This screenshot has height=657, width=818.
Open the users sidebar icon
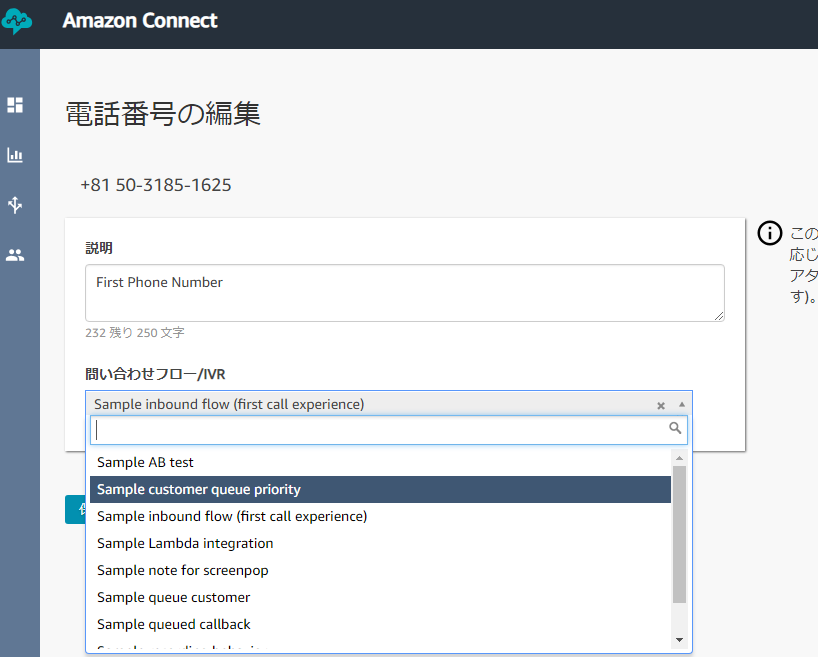pos(15,255)
